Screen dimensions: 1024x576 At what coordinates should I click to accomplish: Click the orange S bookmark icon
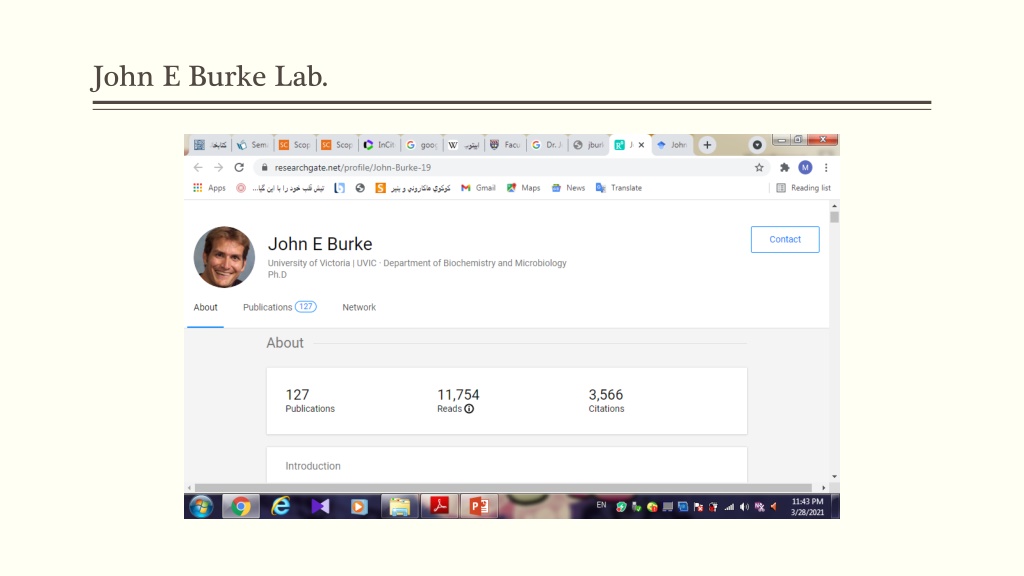[x=380, y=188]
